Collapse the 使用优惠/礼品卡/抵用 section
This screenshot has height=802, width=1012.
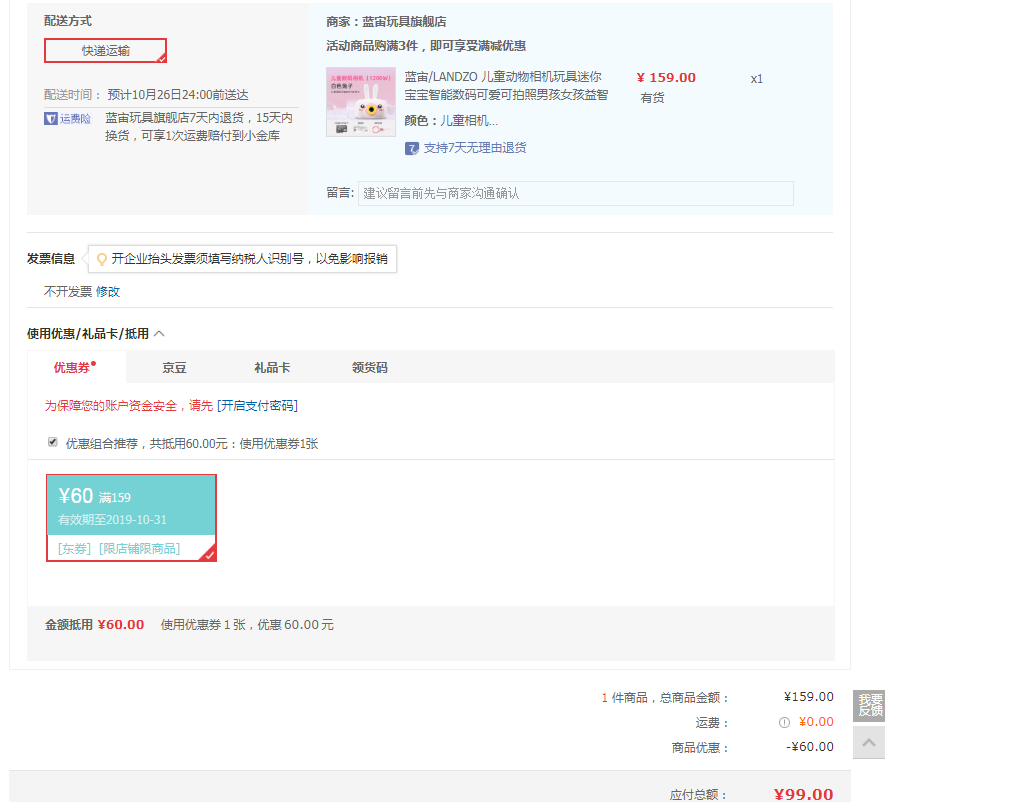(159, 334)
